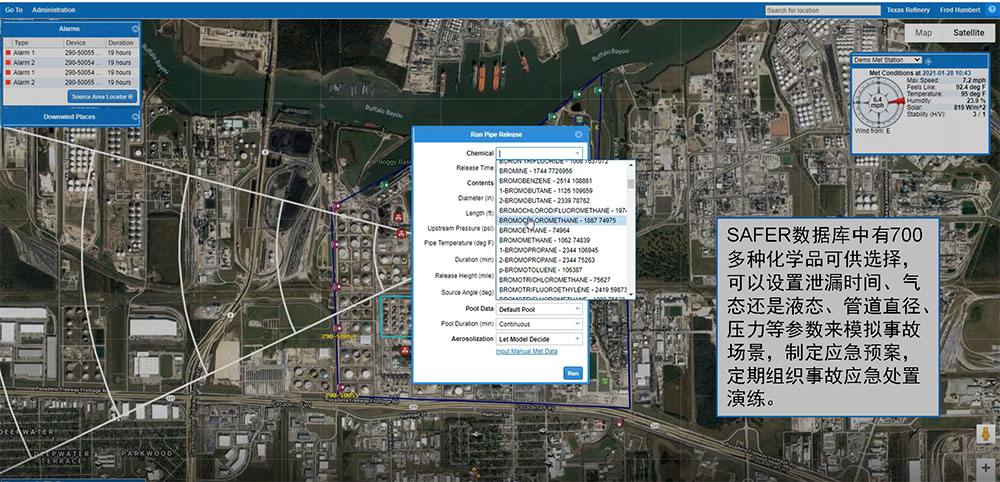Switch to Satellite view
Viewport: 1000px width, 482px height.
click(x=968, y=33)
